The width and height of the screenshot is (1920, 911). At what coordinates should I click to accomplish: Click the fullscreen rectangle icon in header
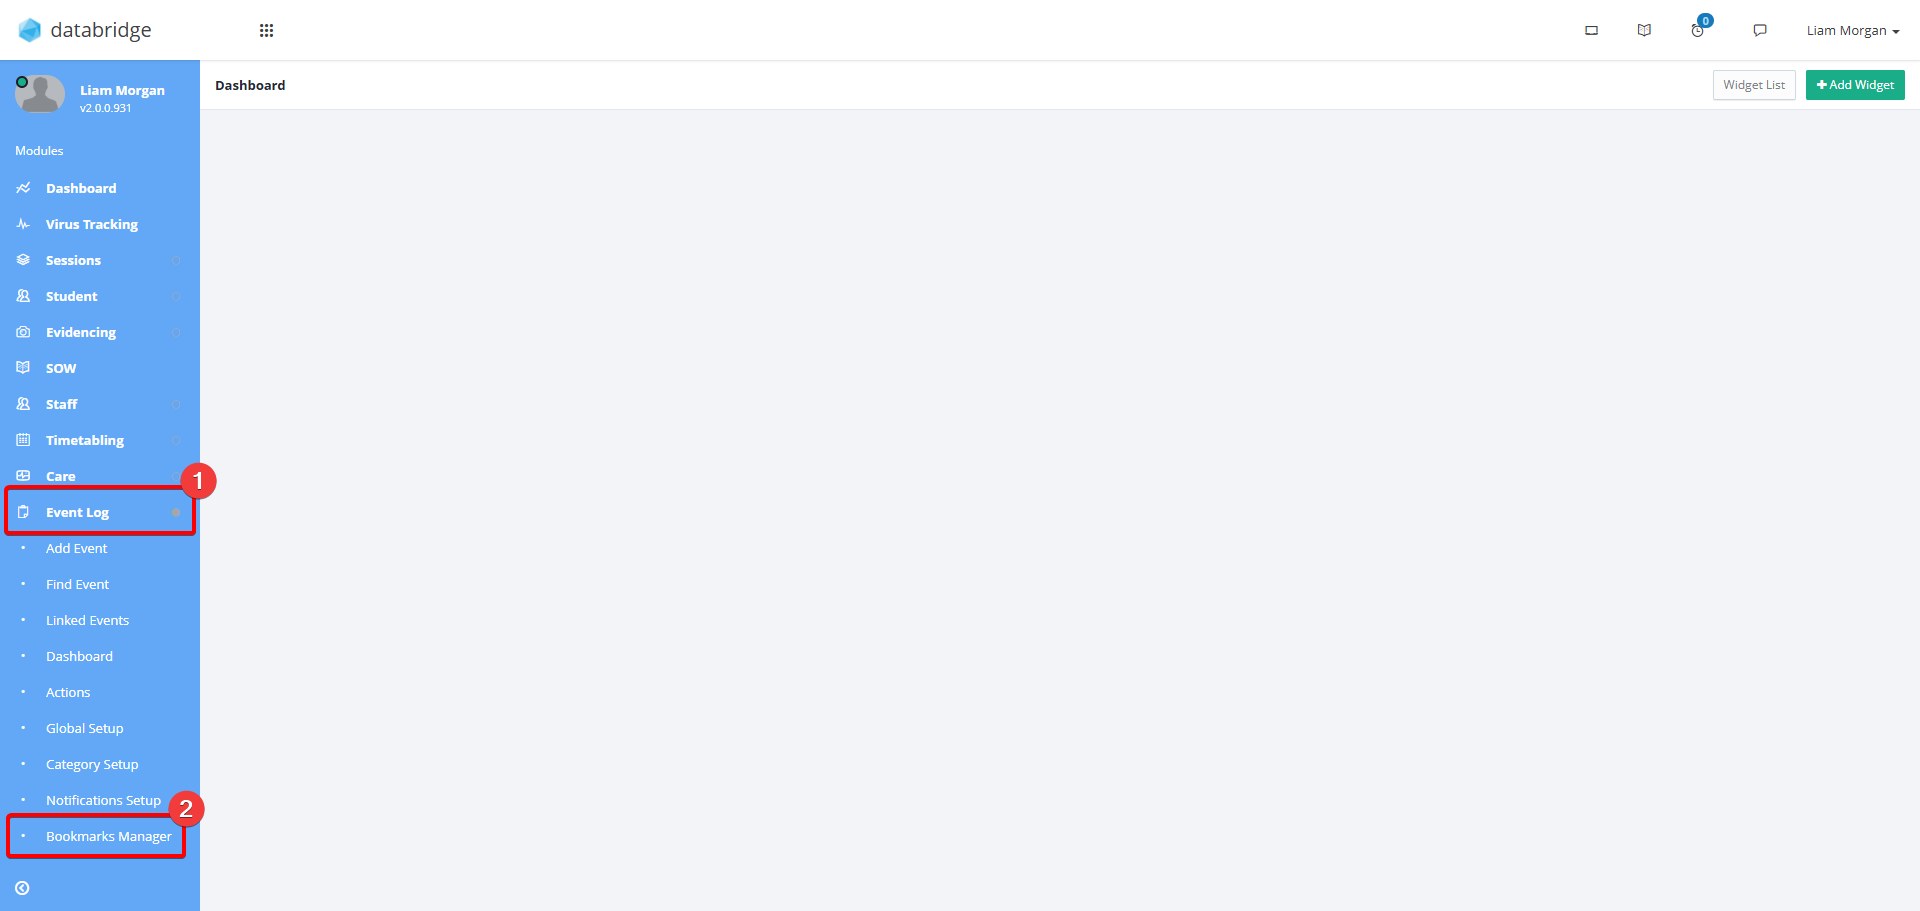click(x=1591, y=30)
